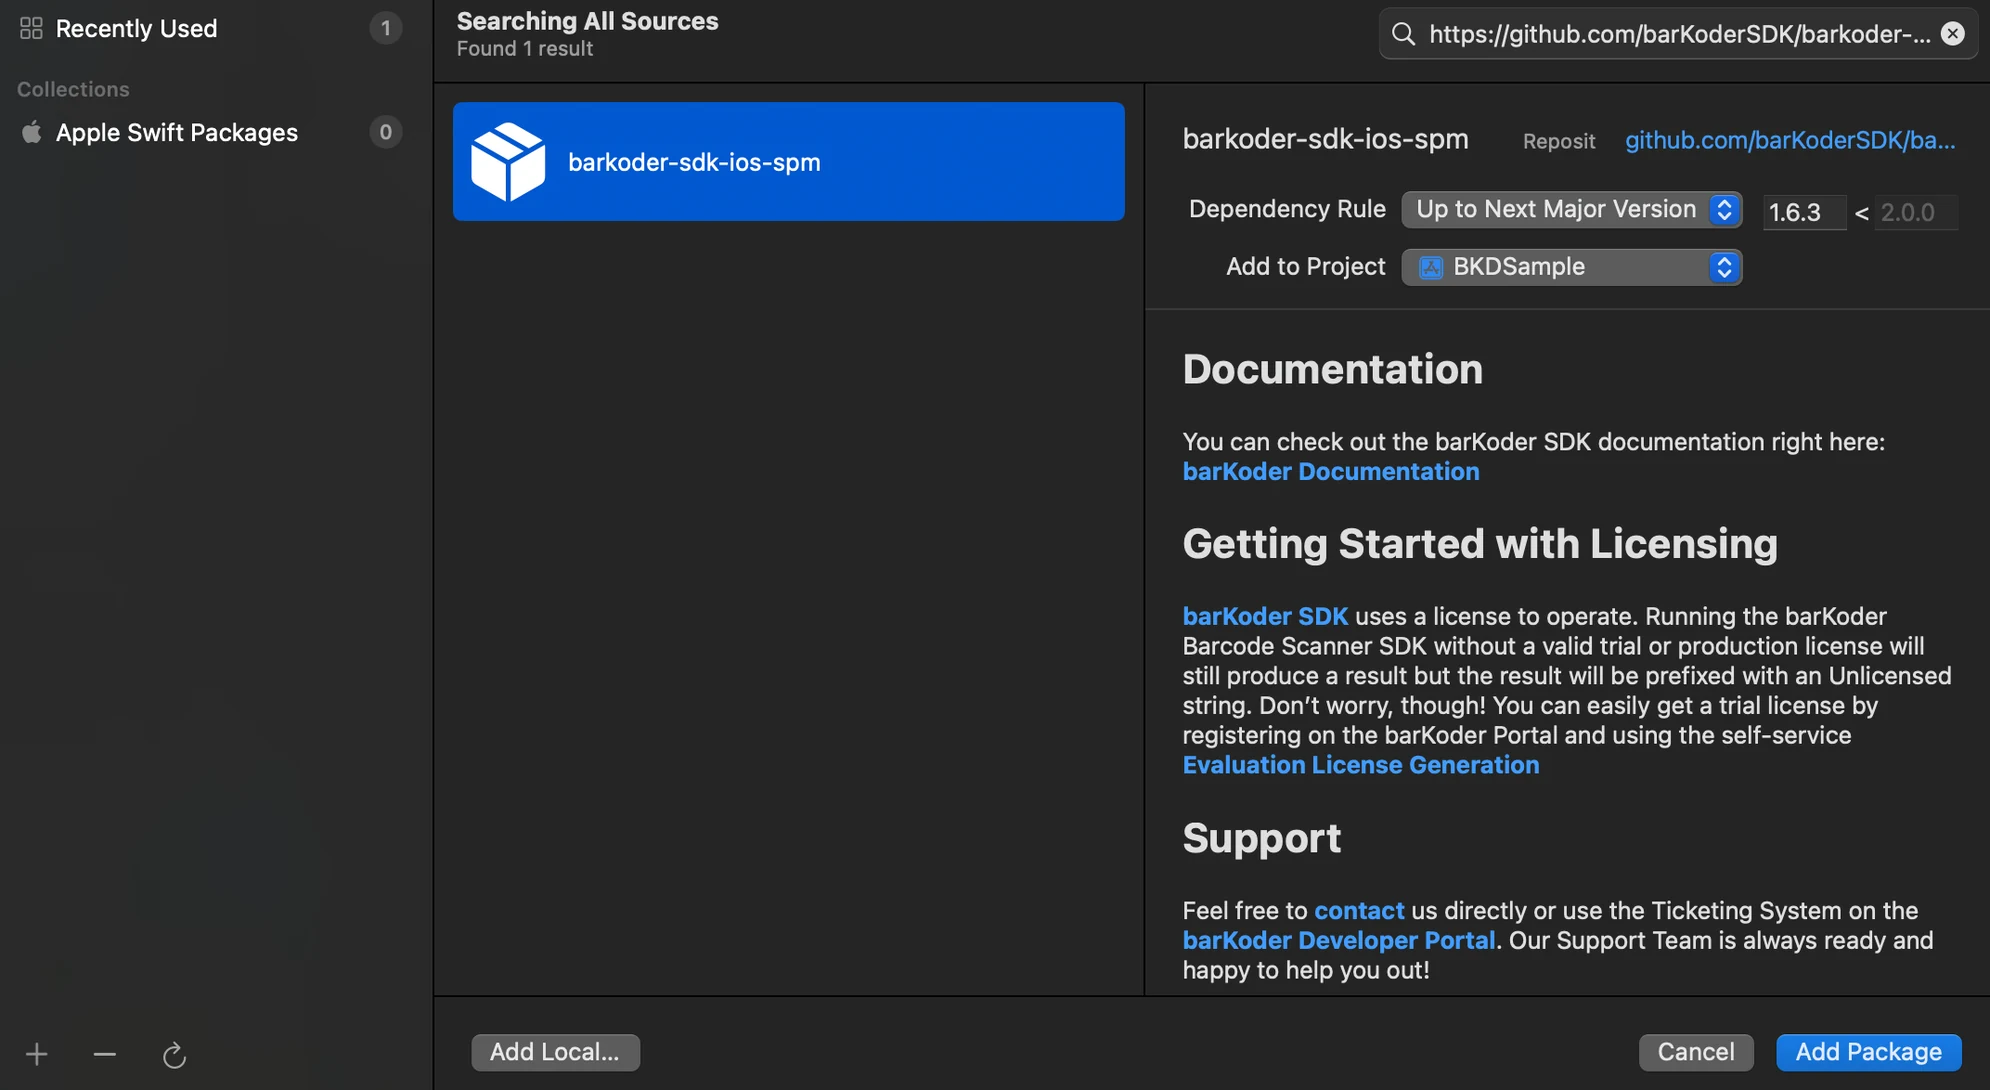Cancel the add package dialog
The height and width of the screenshot is (1090, 1990).
click(1696, 1052)
